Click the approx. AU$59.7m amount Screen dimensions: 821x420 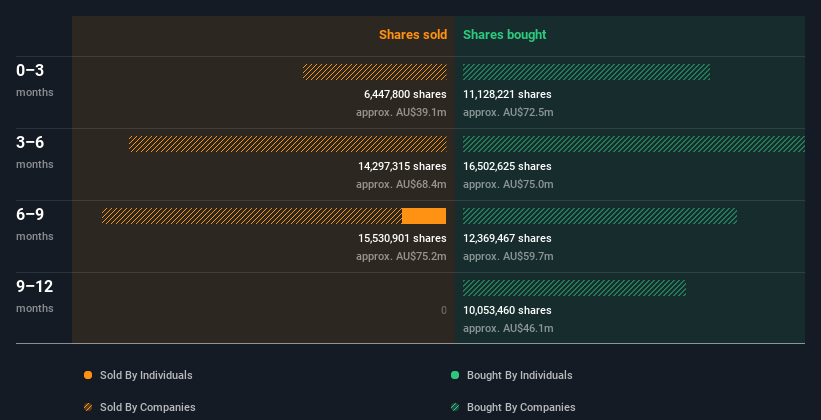[x=508, y=256]
